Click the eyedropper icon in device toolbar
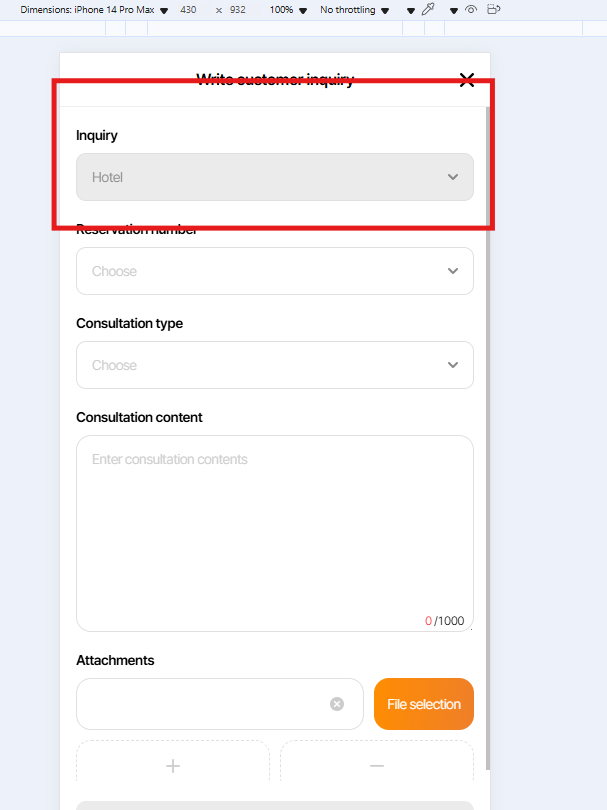This screenshot has width=607, height=810. click(428, 9)
